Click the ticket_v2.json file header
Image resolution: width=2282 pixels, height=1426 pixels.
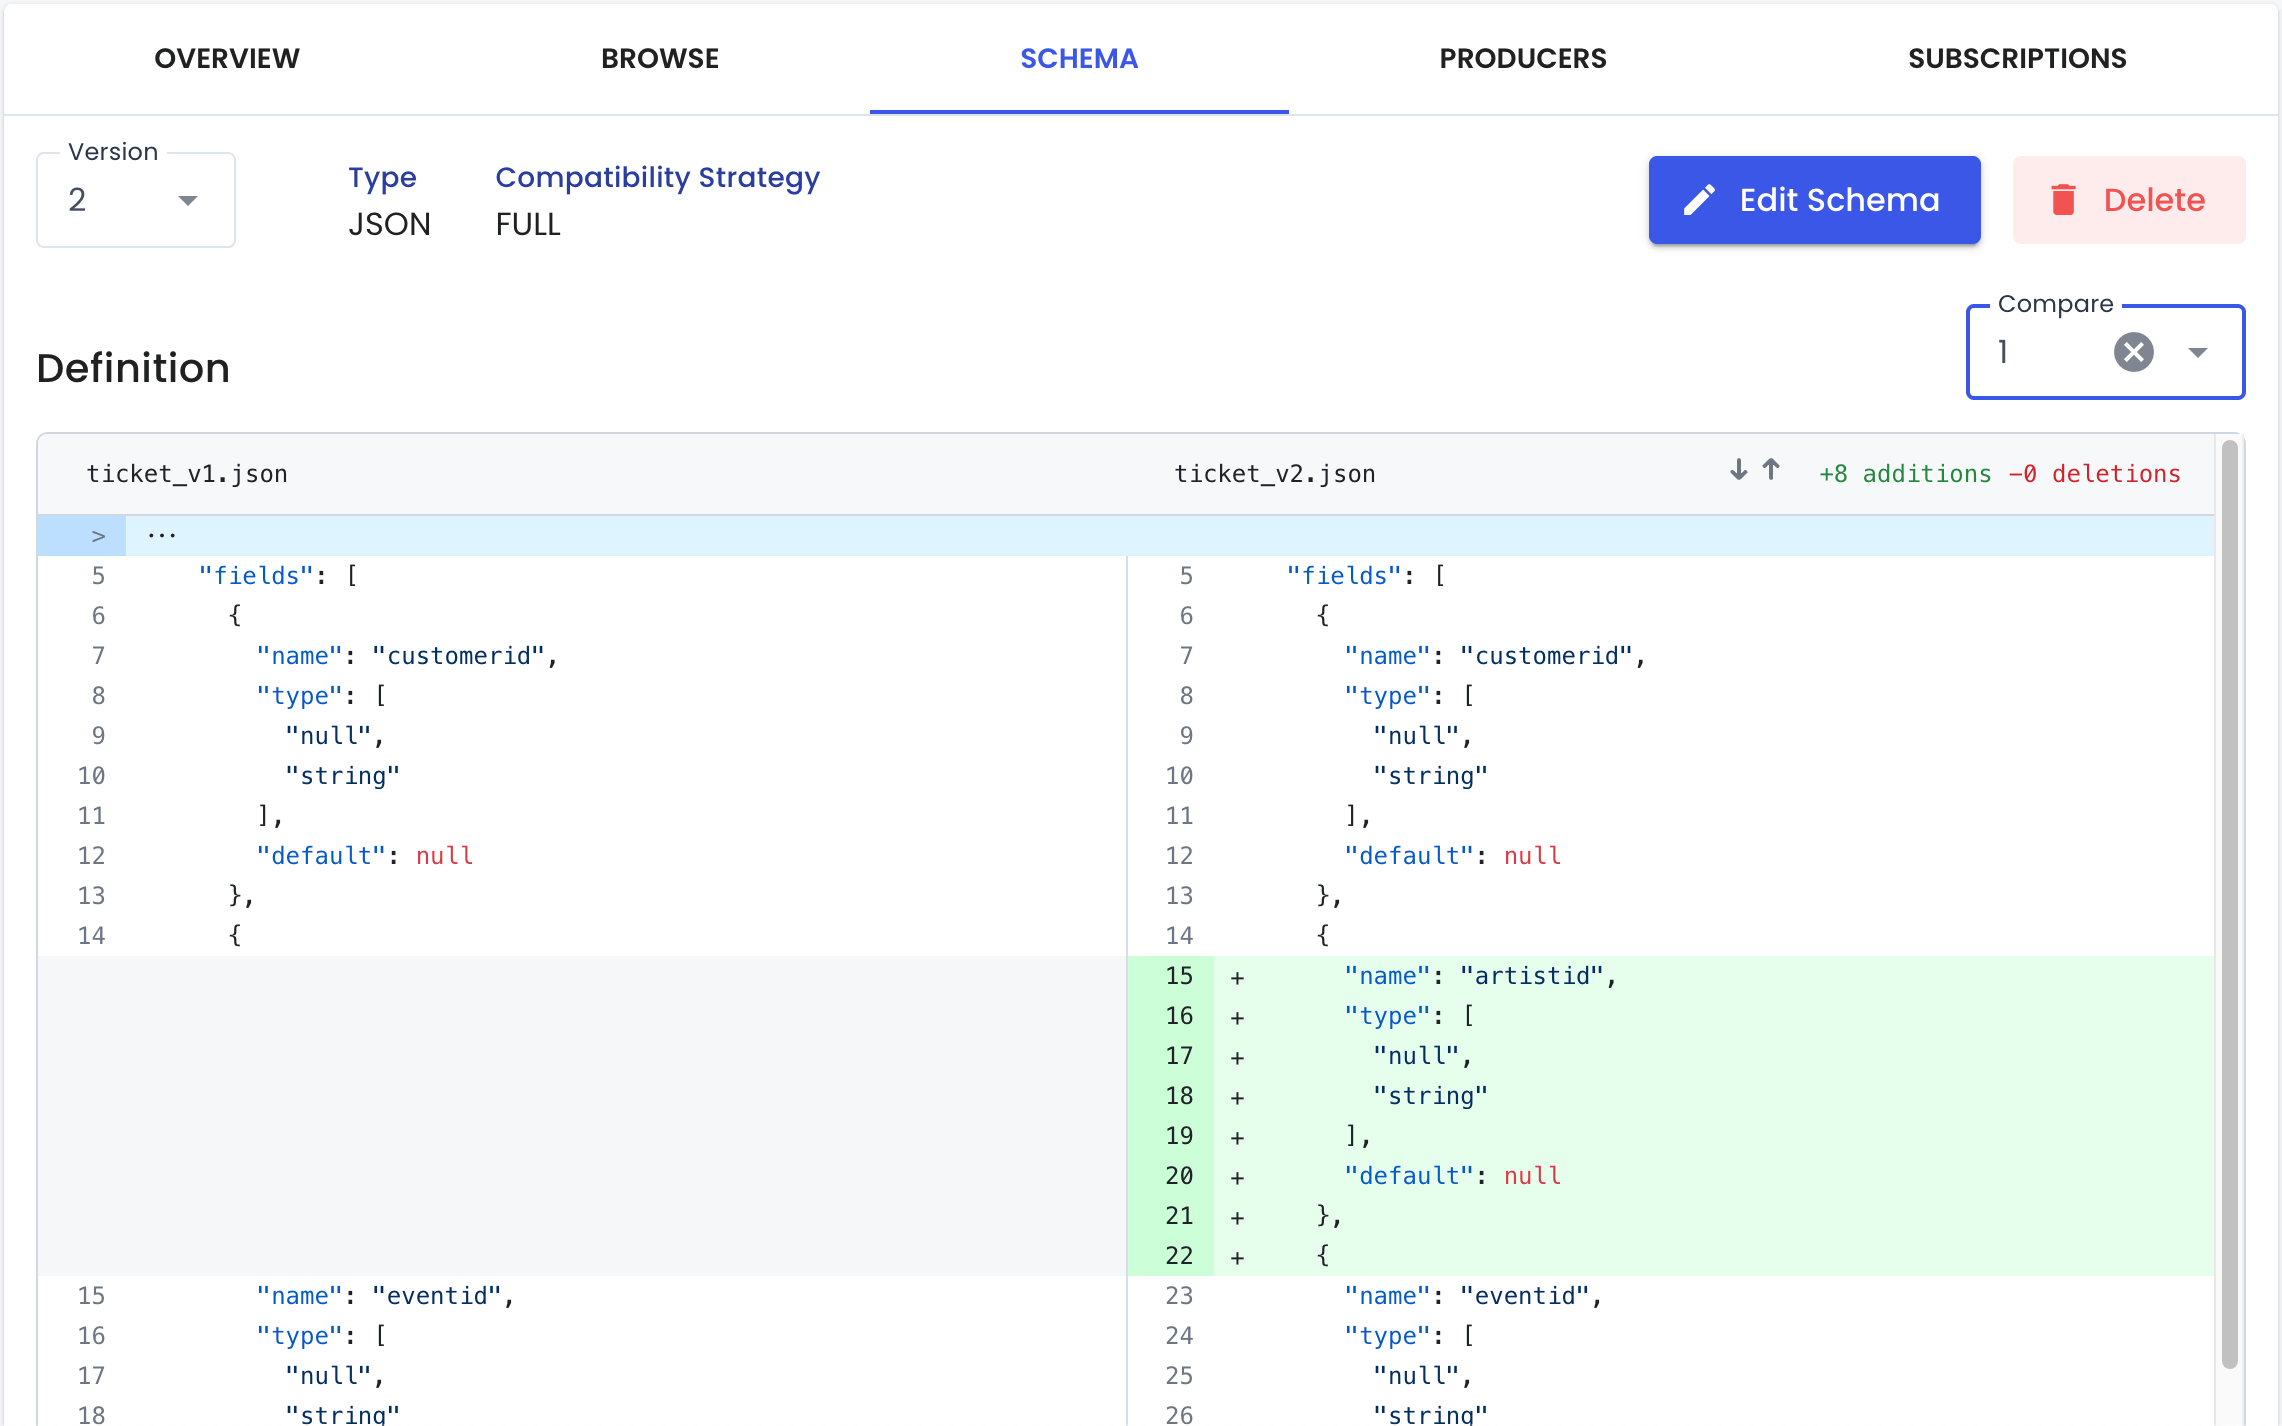coord(1274,474)
